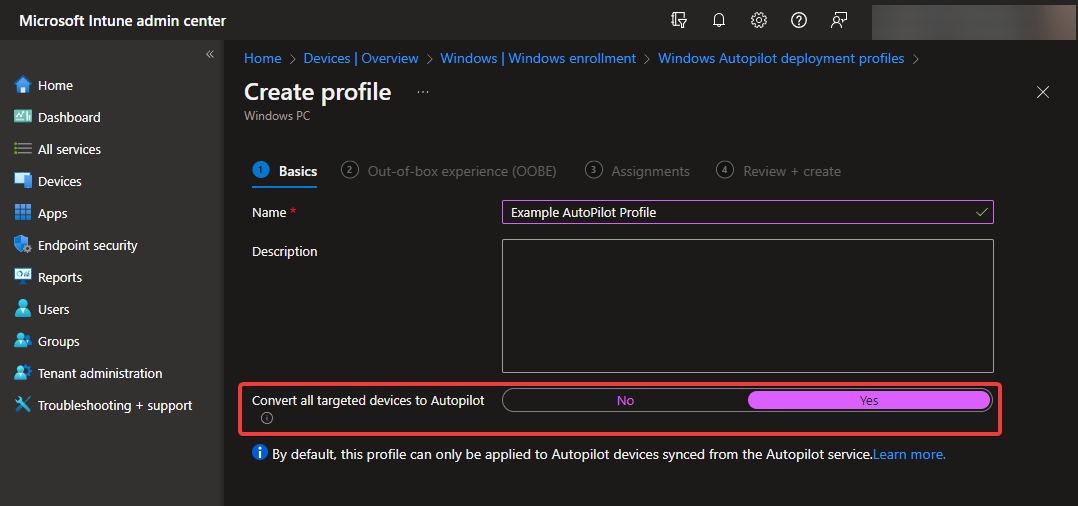
Task: Click the Devices monitor icon in sidebar
Action: (23, 181)
